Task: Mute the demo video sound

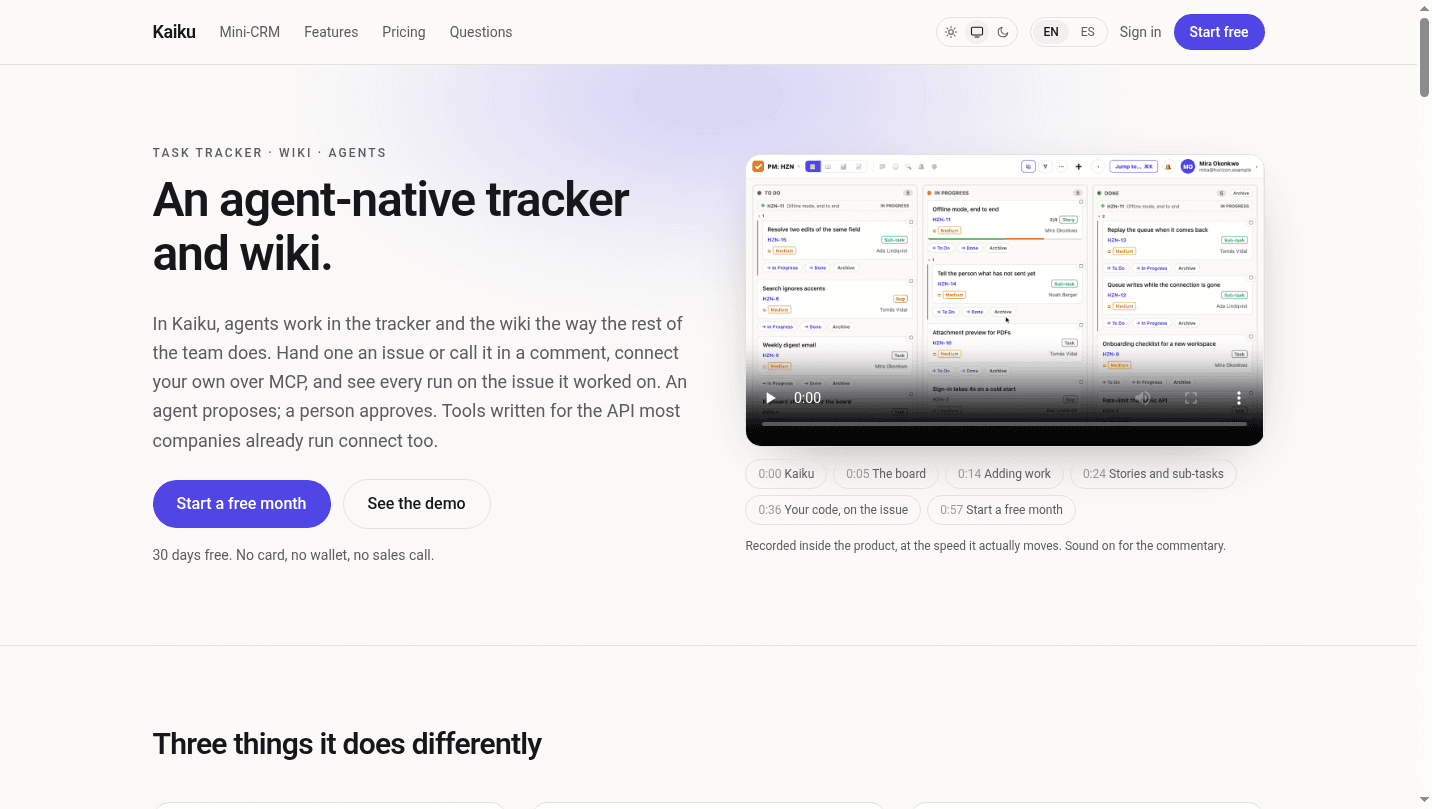Action: pyautogui.click(x=1143, y=398)
